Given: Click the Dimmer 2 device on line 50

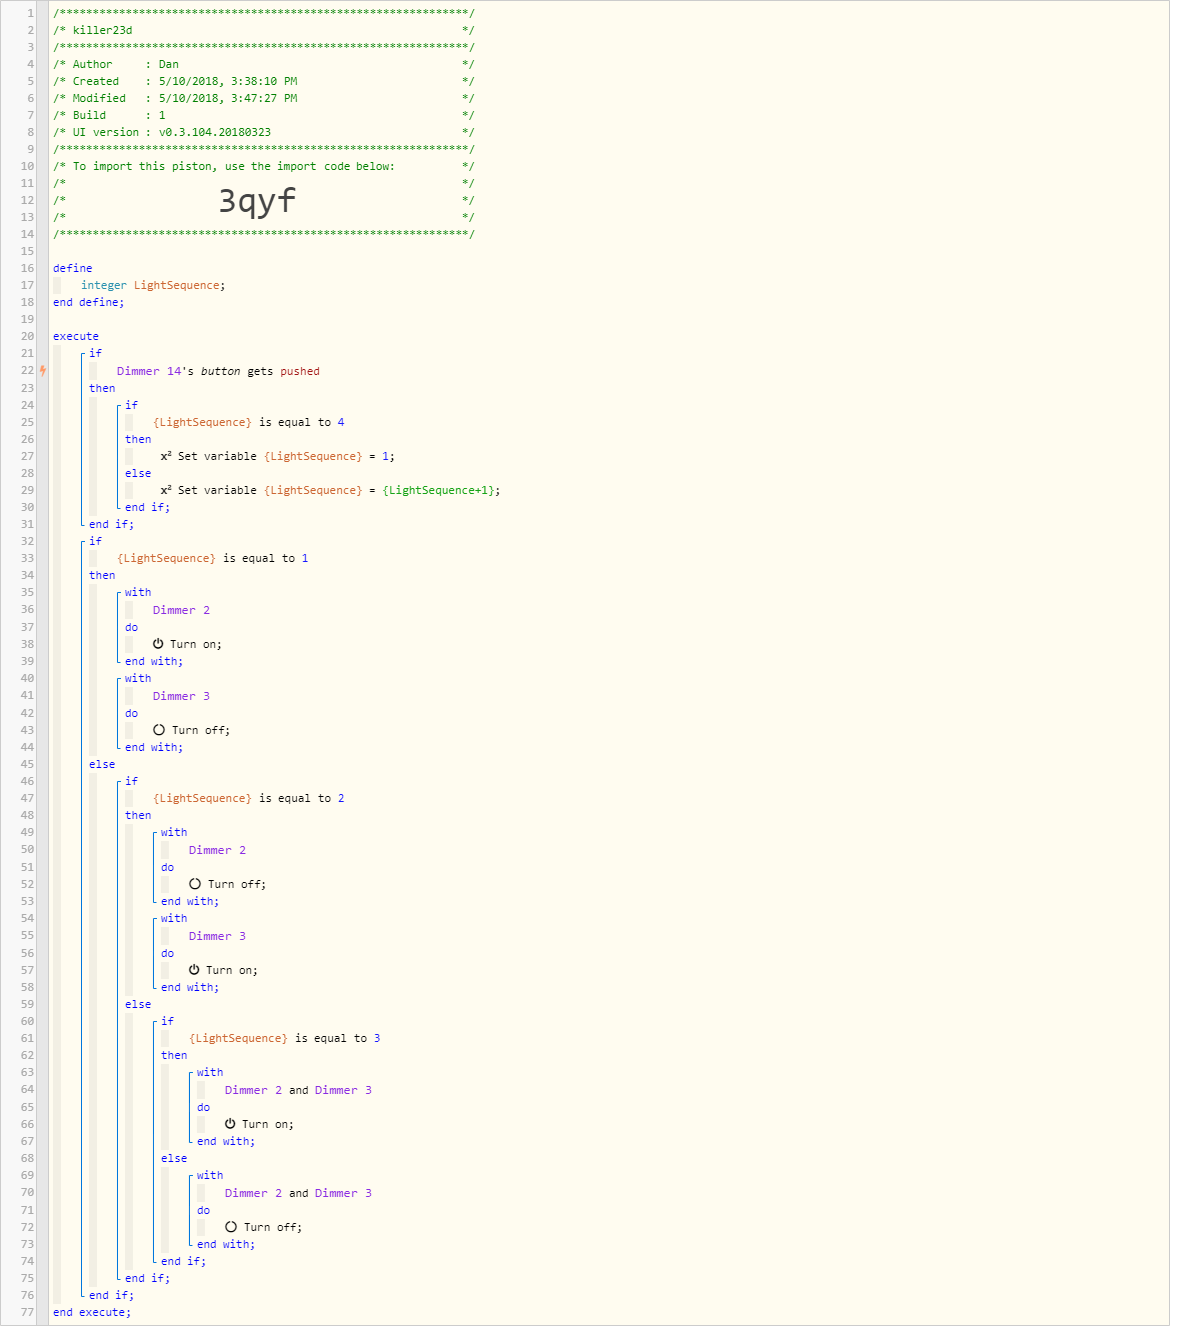Looking at the screenshot, I should click(217, 850).
